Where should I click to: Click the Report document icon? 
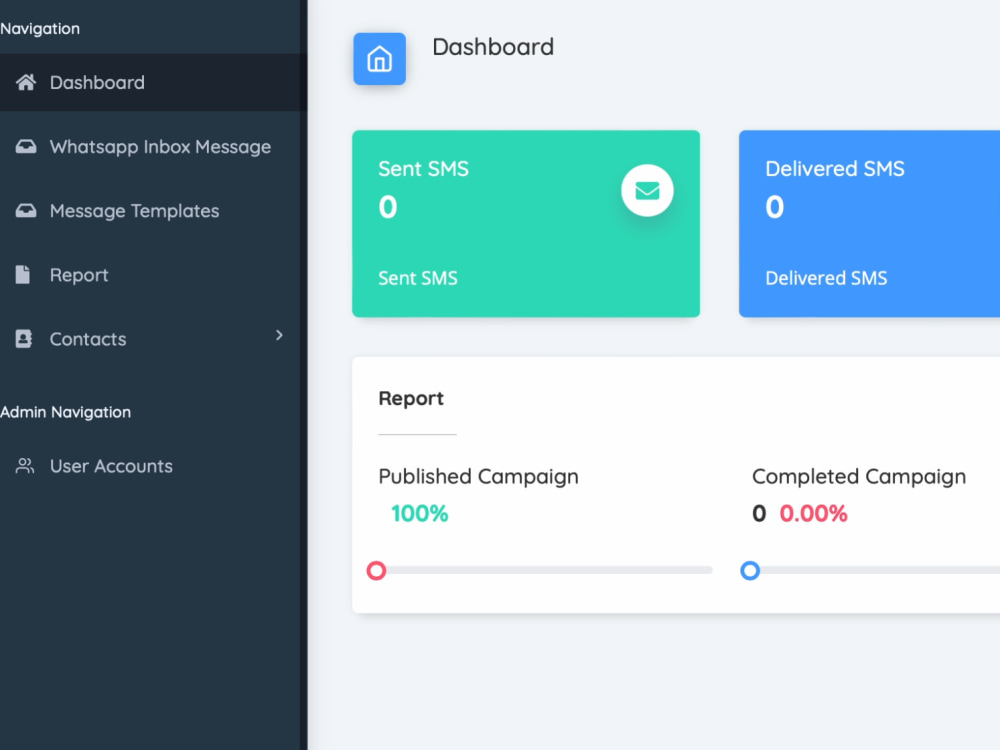click(23, 274)
